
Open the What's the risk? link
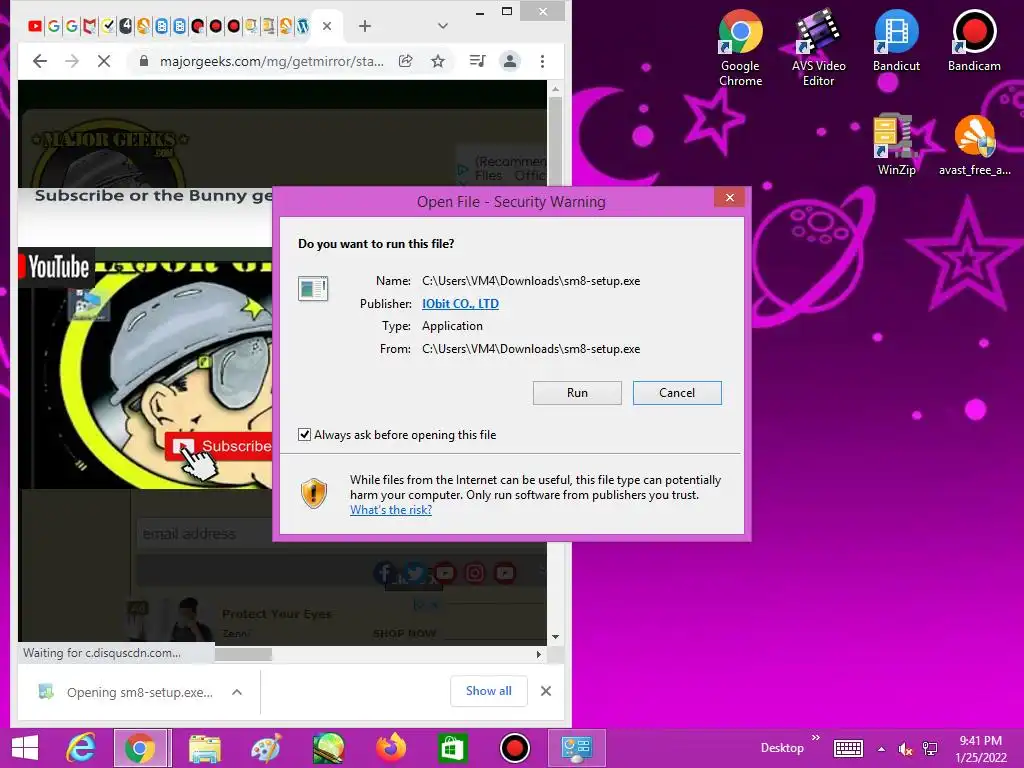tap(391, 510)
